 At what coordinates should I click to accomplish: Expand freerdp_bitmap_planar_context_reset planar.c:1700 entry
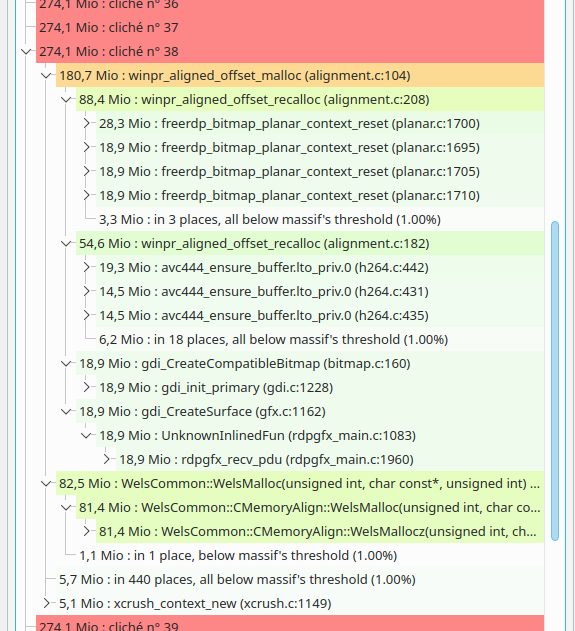(86, 123)
